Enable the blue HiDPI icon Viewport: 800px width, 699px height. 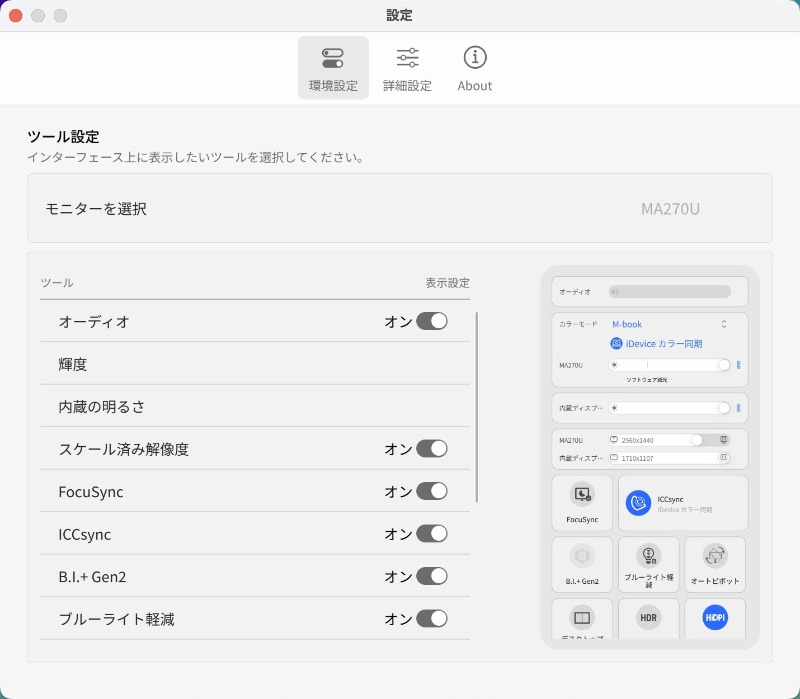point(715,619)
